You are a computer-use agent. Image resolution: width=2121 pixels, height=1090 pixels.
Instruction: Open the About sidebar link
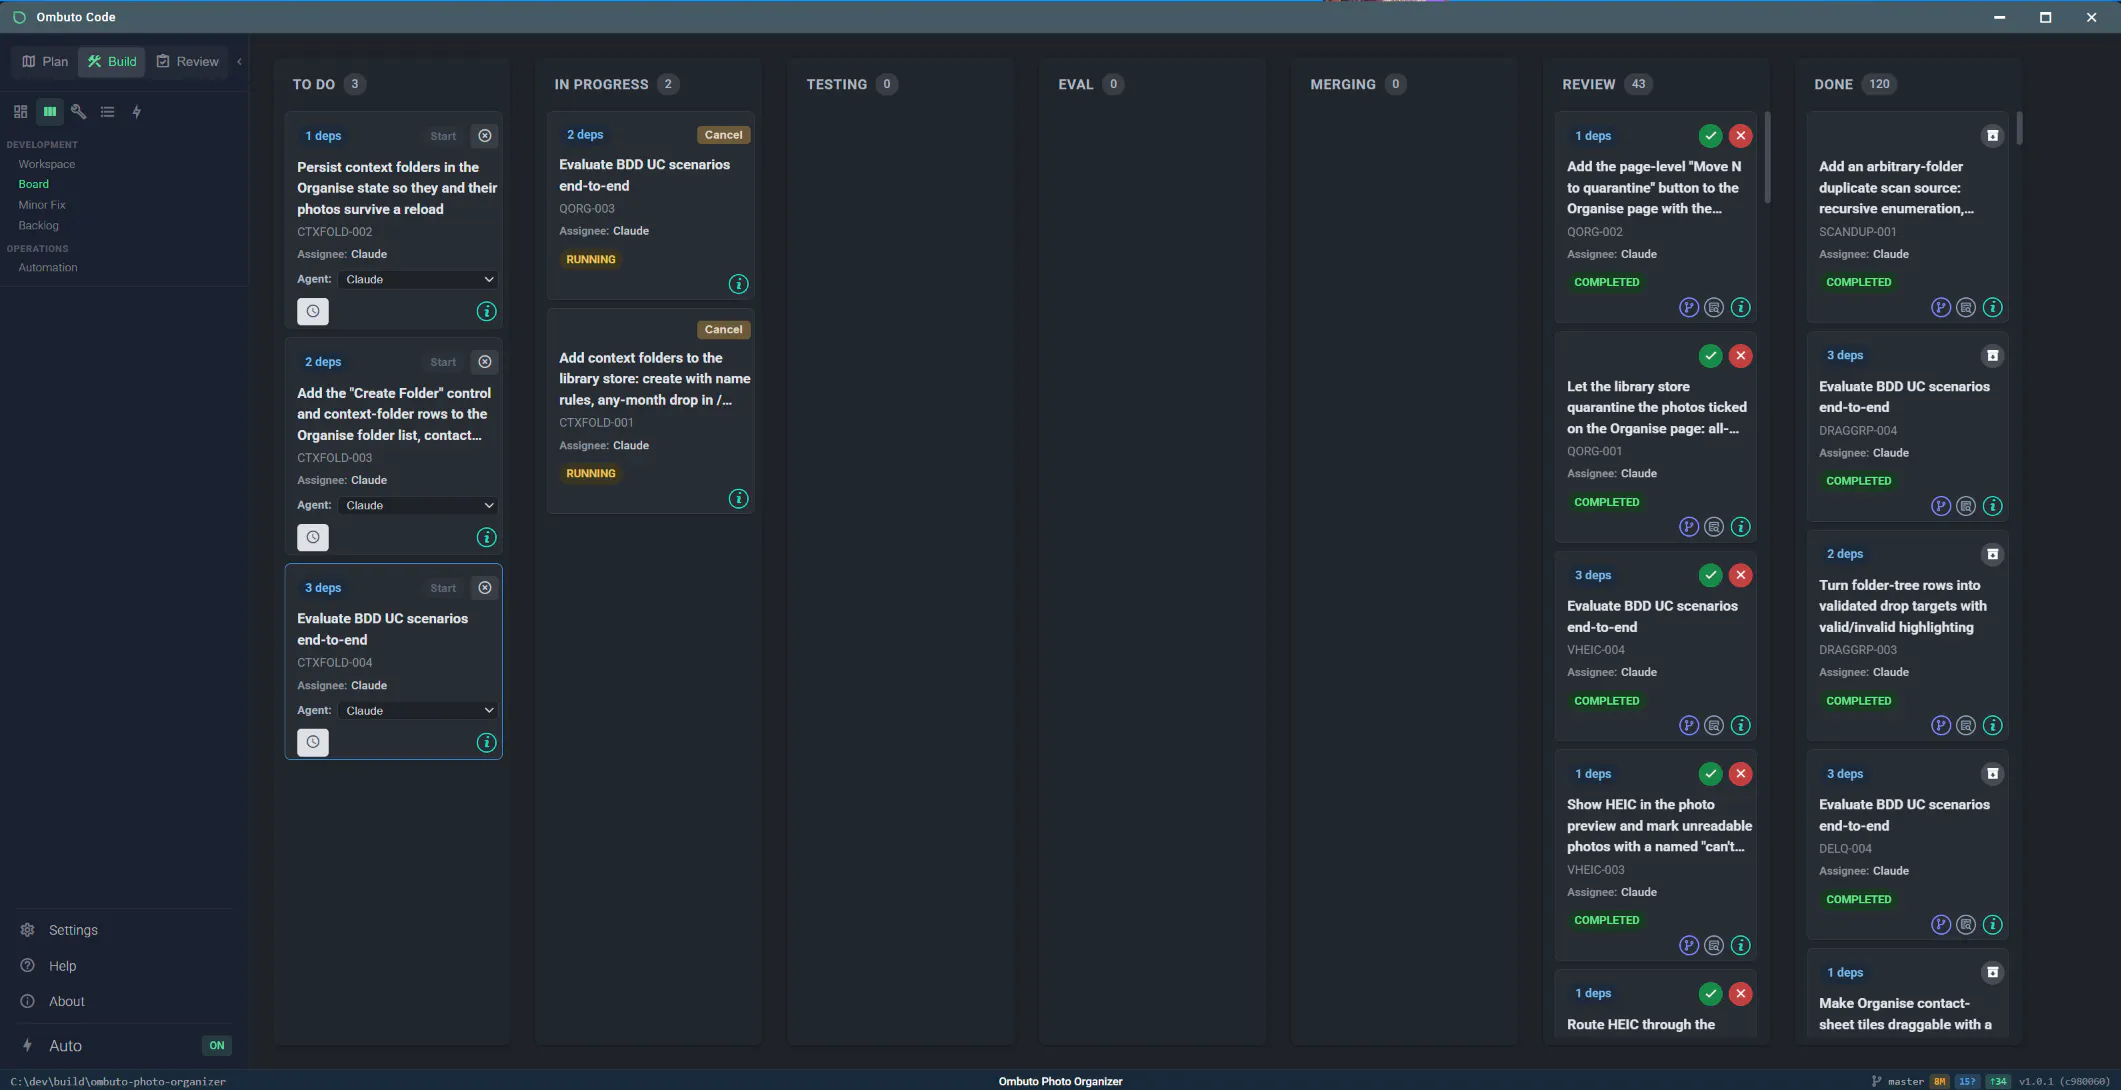coord(66,1002)
